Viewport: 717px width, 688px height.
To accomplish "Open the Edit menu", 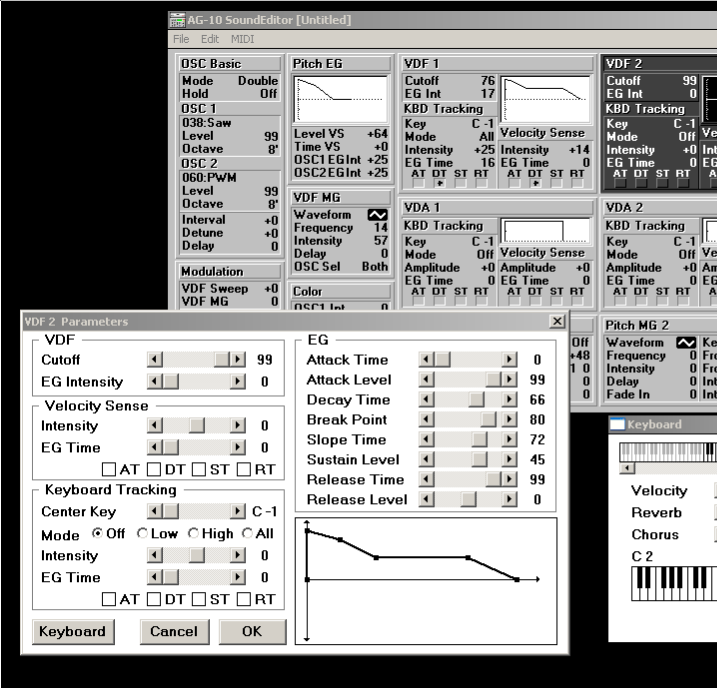I will pos(210,39).
